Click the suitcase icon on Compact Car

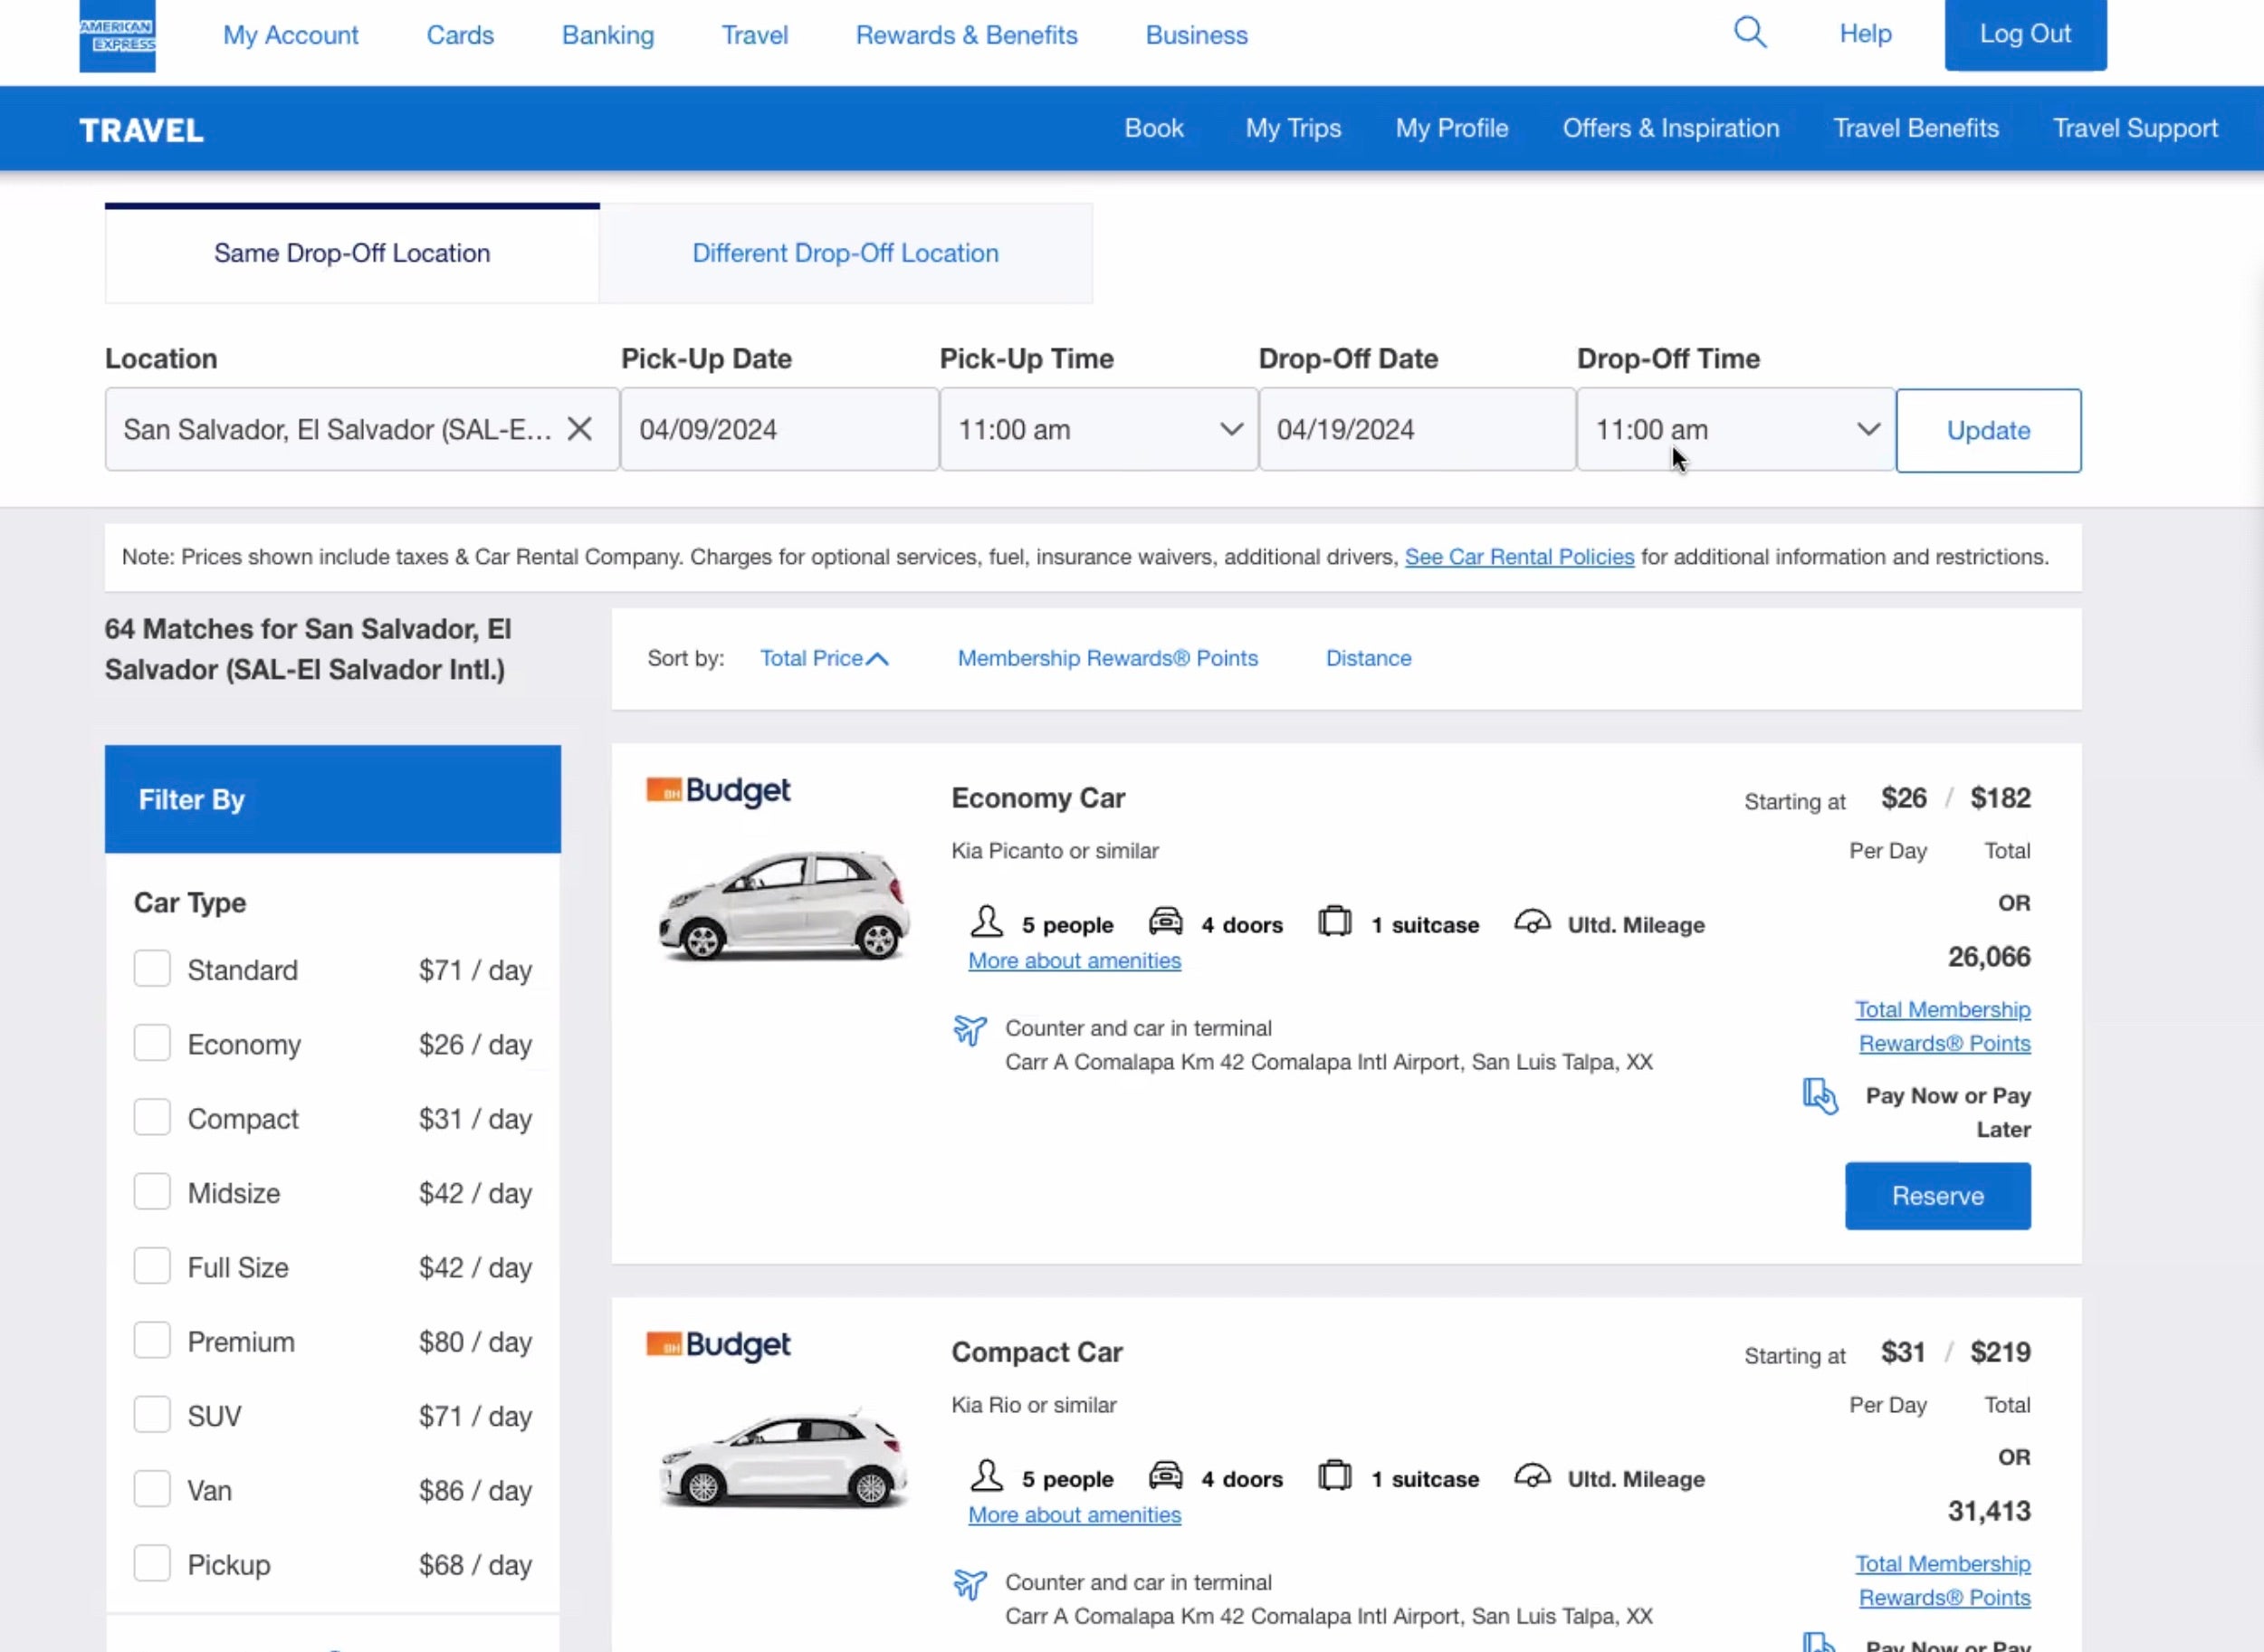(x=1334, y=1476)
